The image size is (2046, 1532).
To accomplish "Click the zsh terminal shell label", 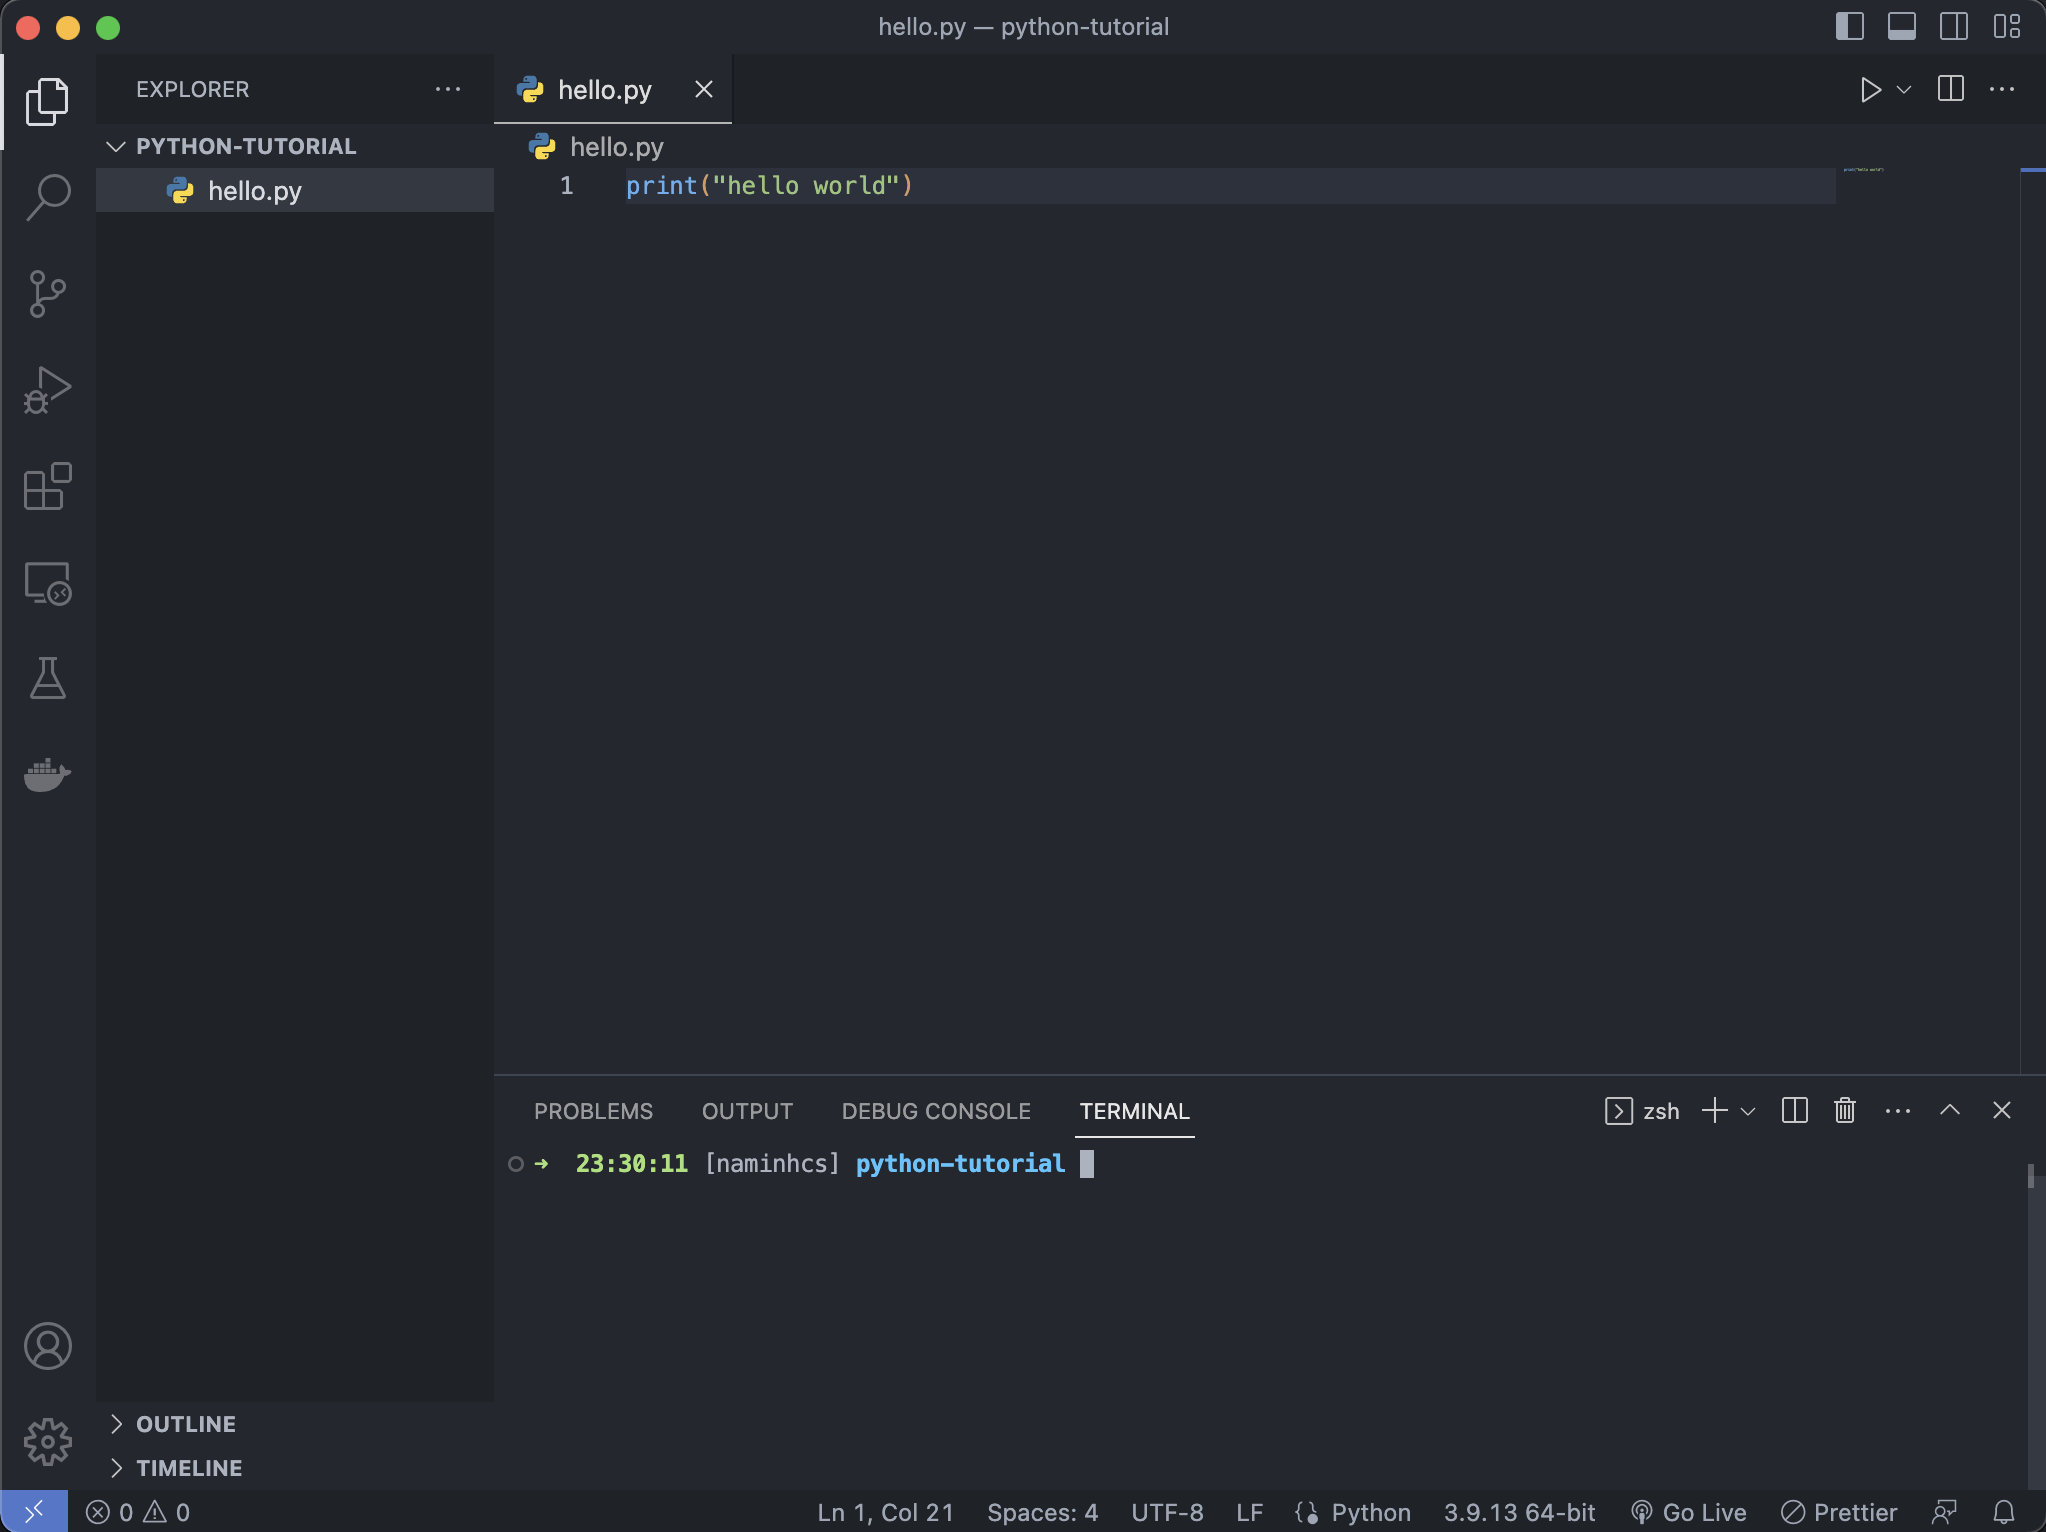I will (1642, 1111).
